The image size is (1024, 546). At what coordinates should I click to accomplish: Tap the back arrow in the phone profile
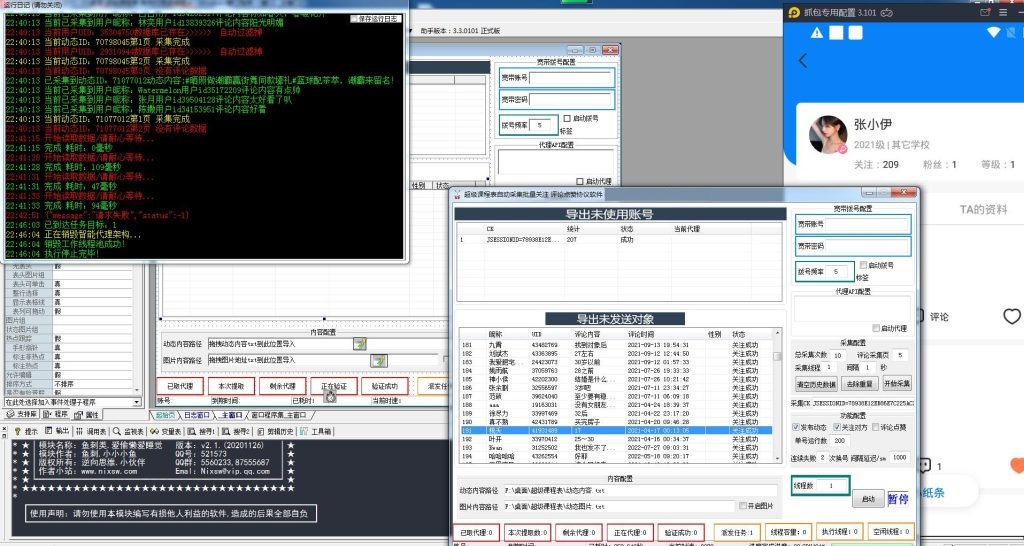click(x=803, y=61)
